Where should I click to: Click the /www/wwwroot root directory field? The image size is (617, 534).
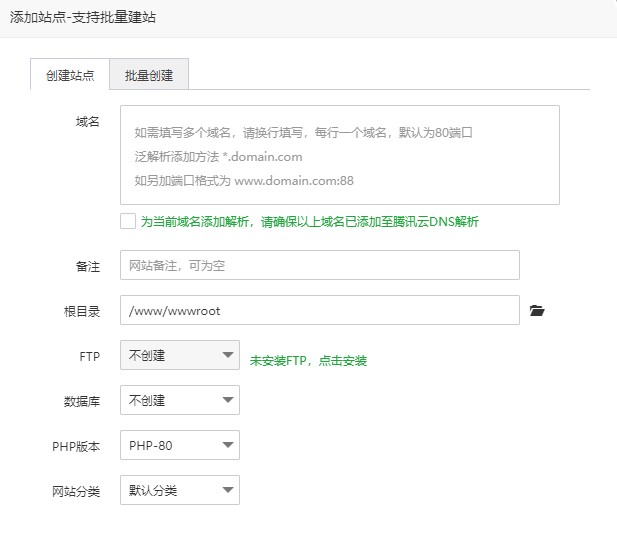[x=319, y=311]
